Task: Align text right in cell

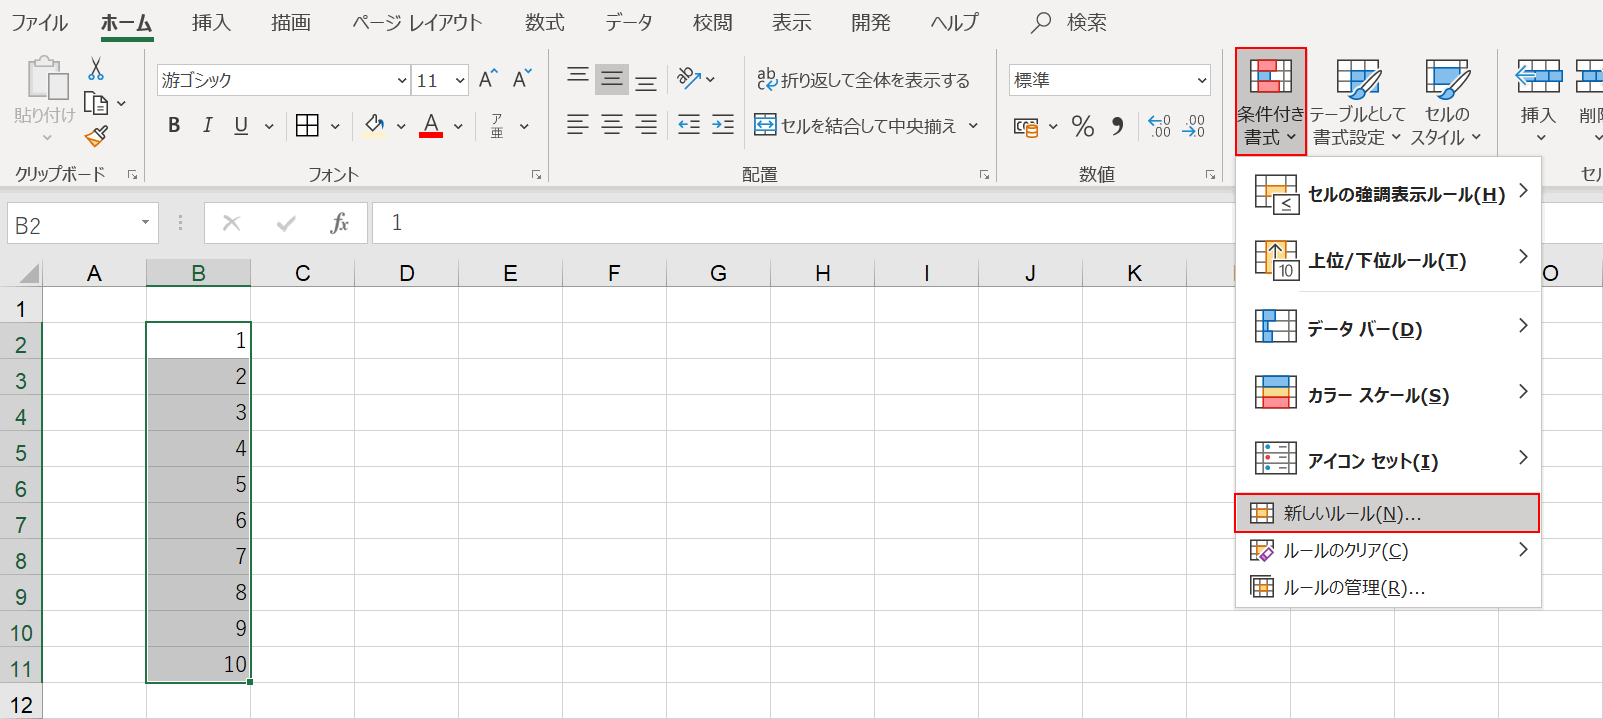Action: coord(646,125)
